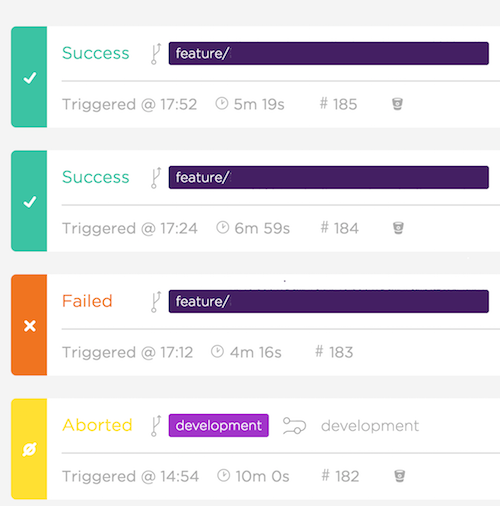500x506 pixels.
Task: Open the Aborted build status label
Action: coord(97,425)
